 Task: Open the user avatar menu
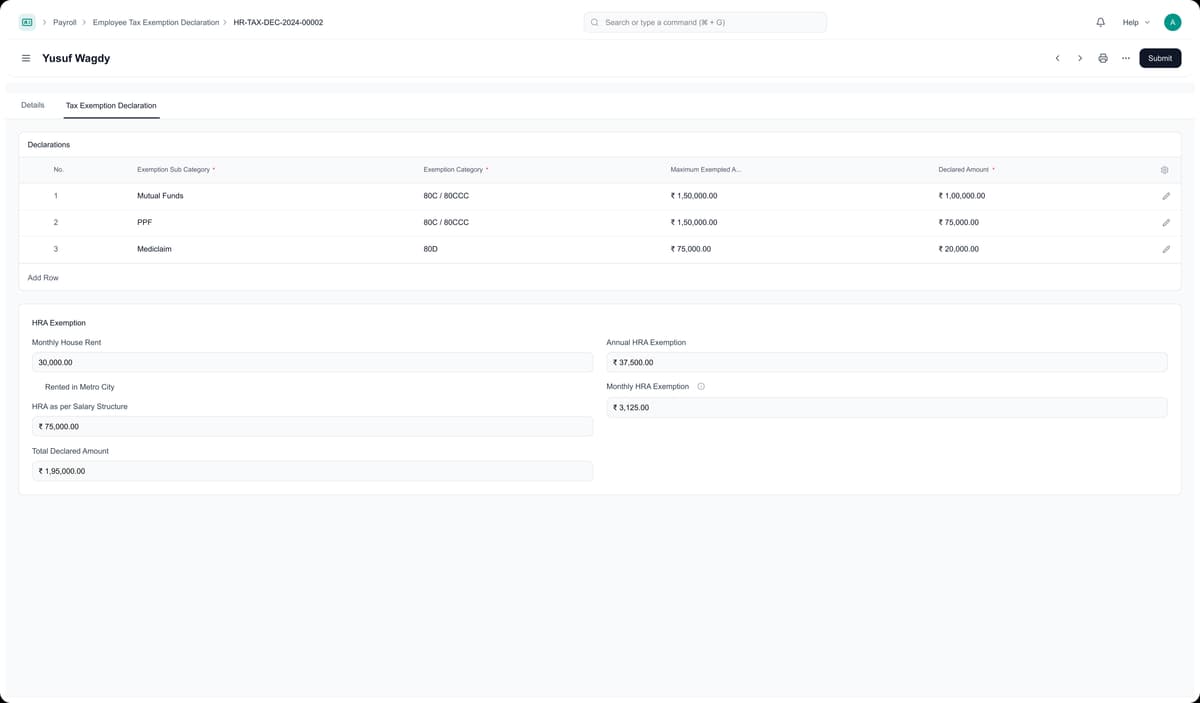coord(1173,22)
